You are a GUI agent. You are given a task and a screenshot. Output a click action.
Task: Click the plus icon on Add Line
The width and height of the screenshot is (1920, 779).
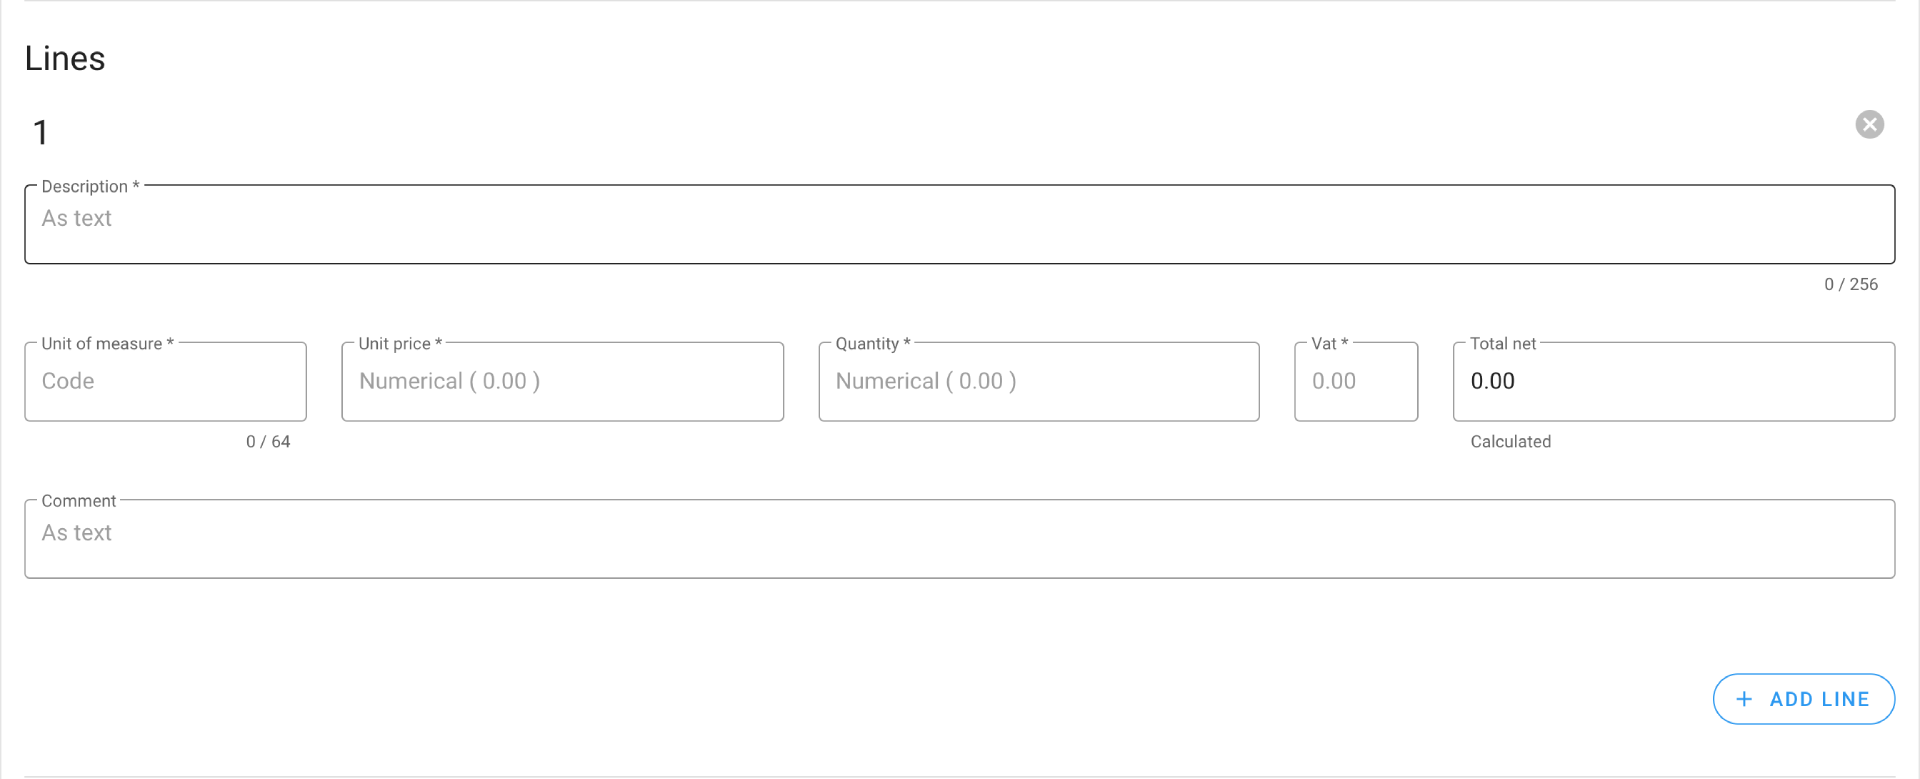(1744, 699)
